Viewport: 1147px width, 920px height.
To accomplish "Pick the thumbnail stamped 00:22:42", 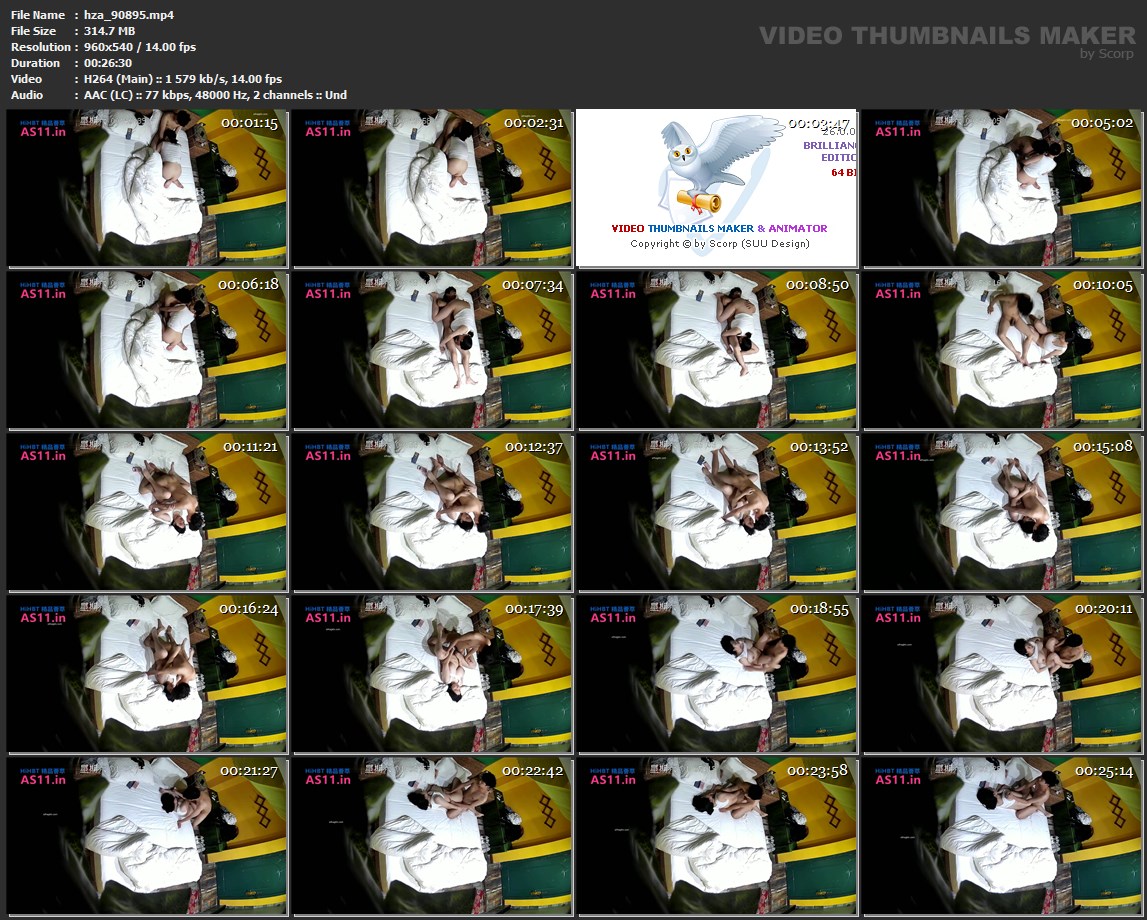I will pos(432,836).
